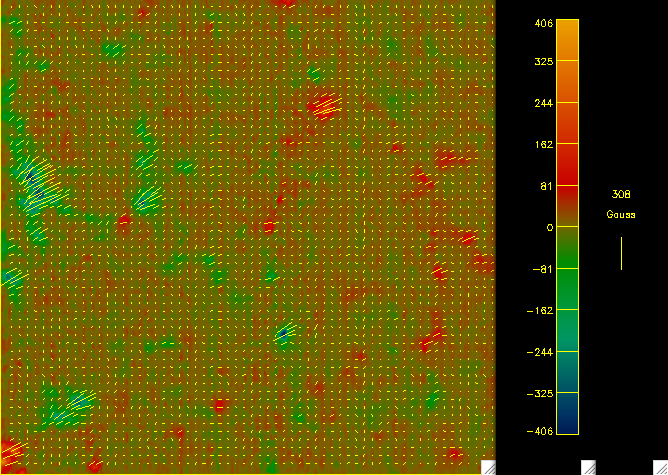Click the 308 vector scale value
Screen dimensions: 668x475
point(621,195)
